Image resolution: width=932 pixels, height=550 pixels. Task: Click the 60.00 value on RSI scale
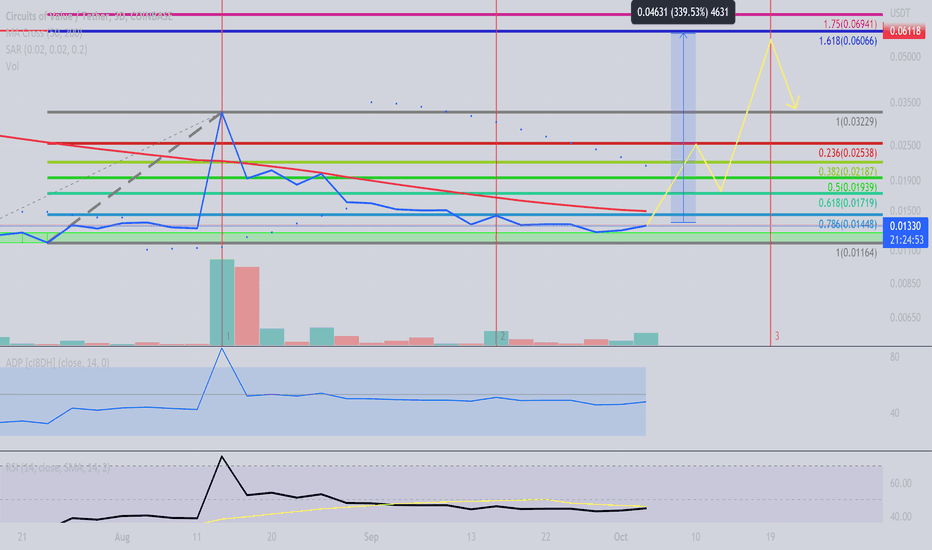[x=900, y=483]
